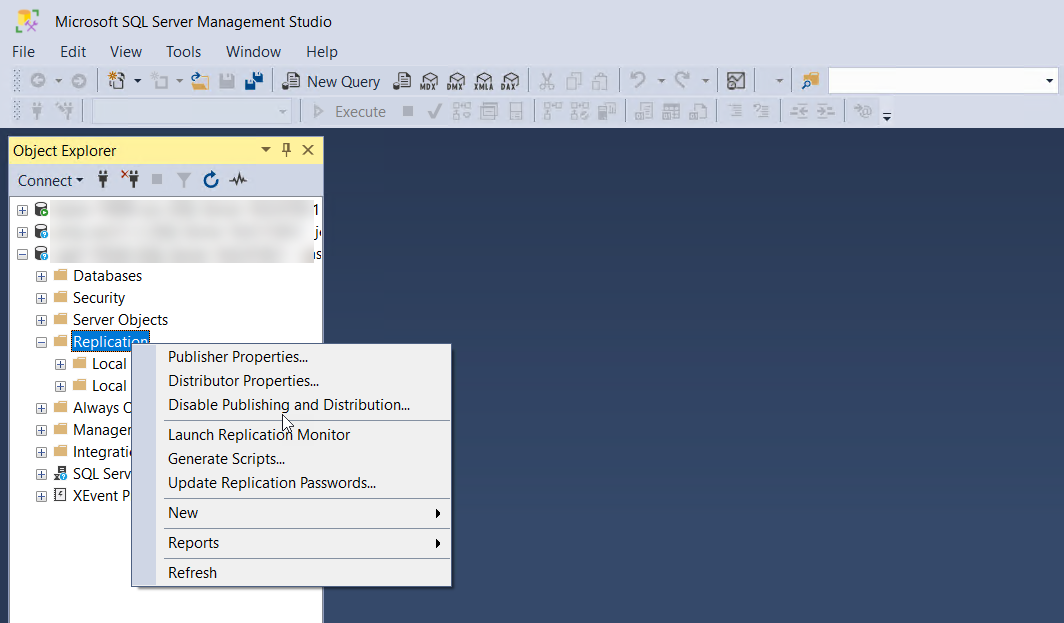
Task: Open the File menu
Action: pos(23,52)
